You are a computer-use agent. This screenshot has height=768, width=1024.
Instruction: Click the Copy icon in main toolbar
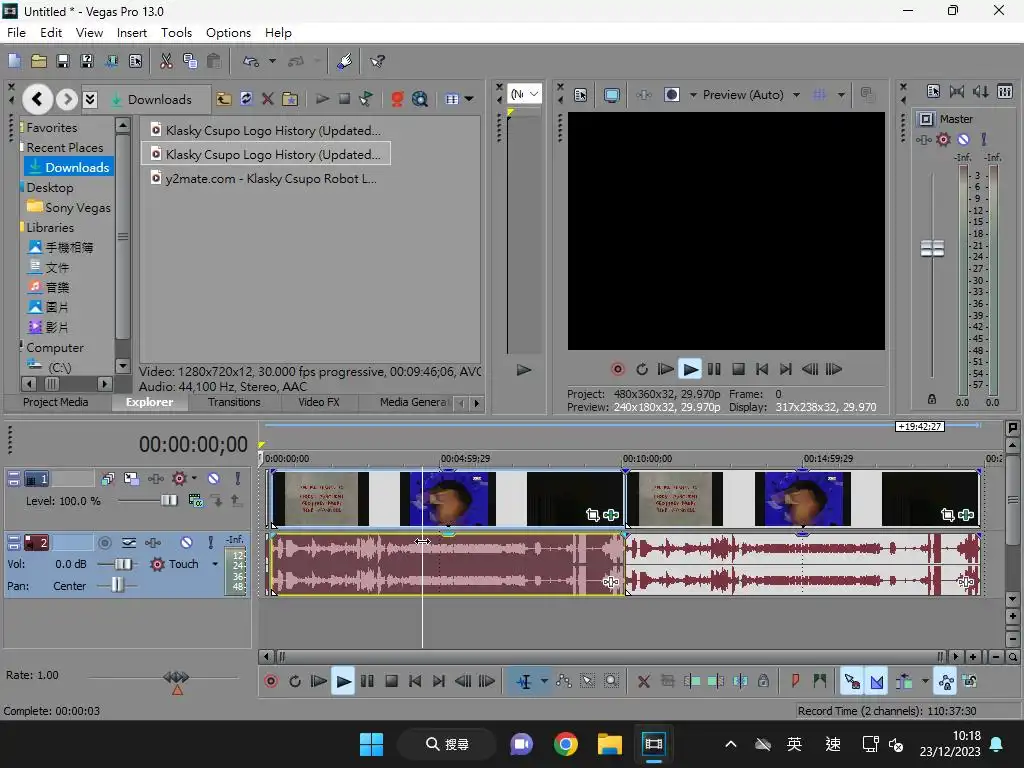pyautogui.click(x=190, y=61)
